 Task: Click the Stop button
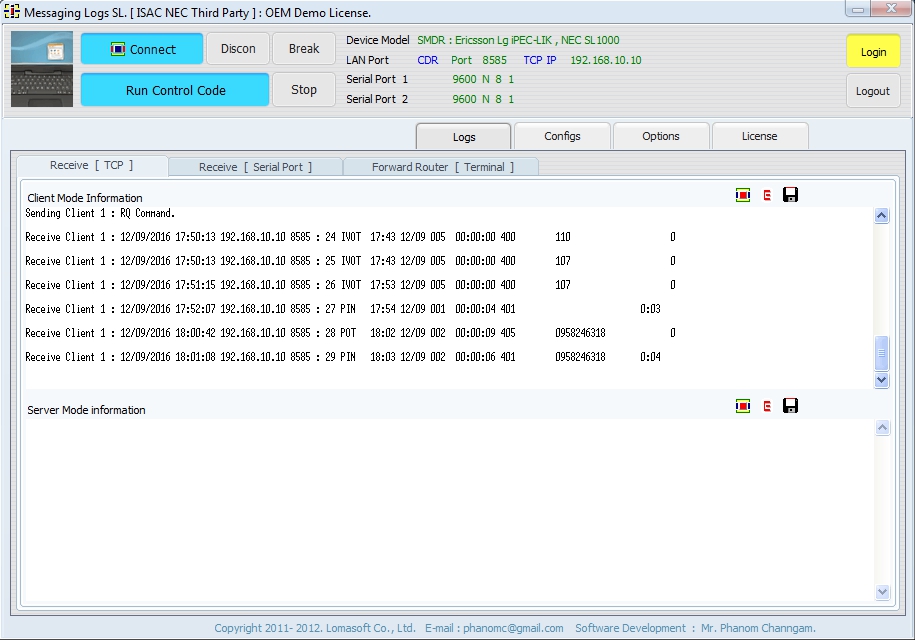[304, 90]
